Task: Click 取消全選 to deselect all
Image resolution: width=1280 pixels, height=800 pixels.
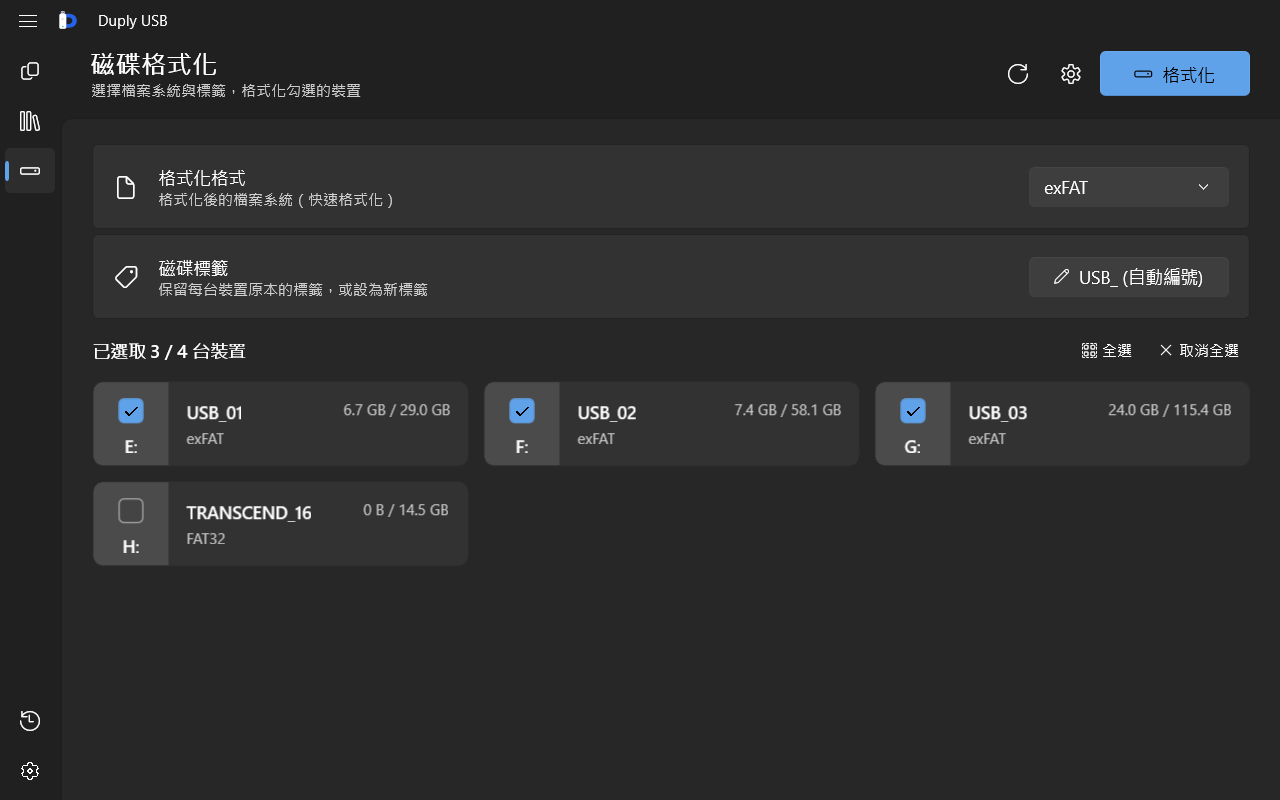Action: pos(1199,351)
